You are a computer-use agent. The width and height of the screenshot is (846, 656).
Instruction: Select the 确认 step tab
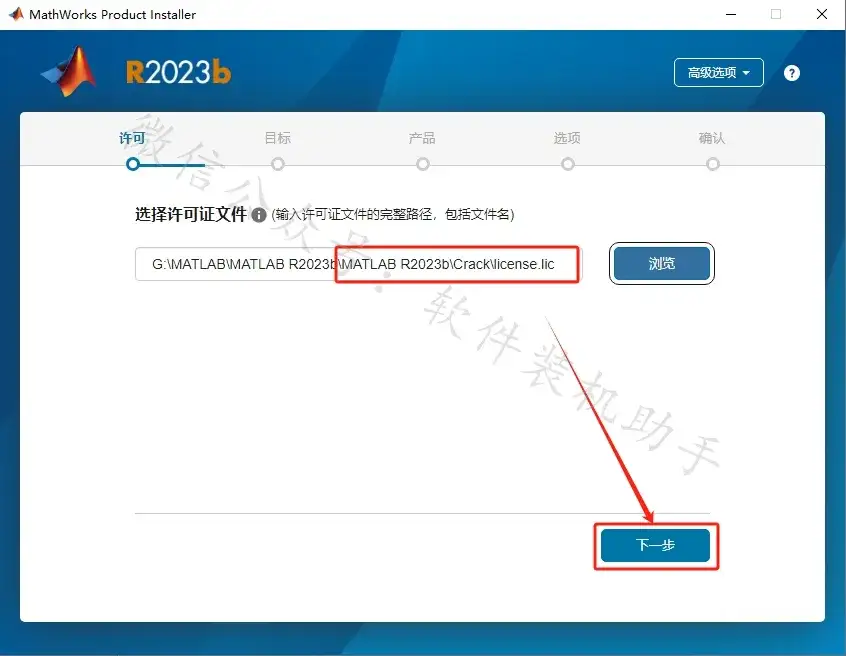click(x=712, y=138)
